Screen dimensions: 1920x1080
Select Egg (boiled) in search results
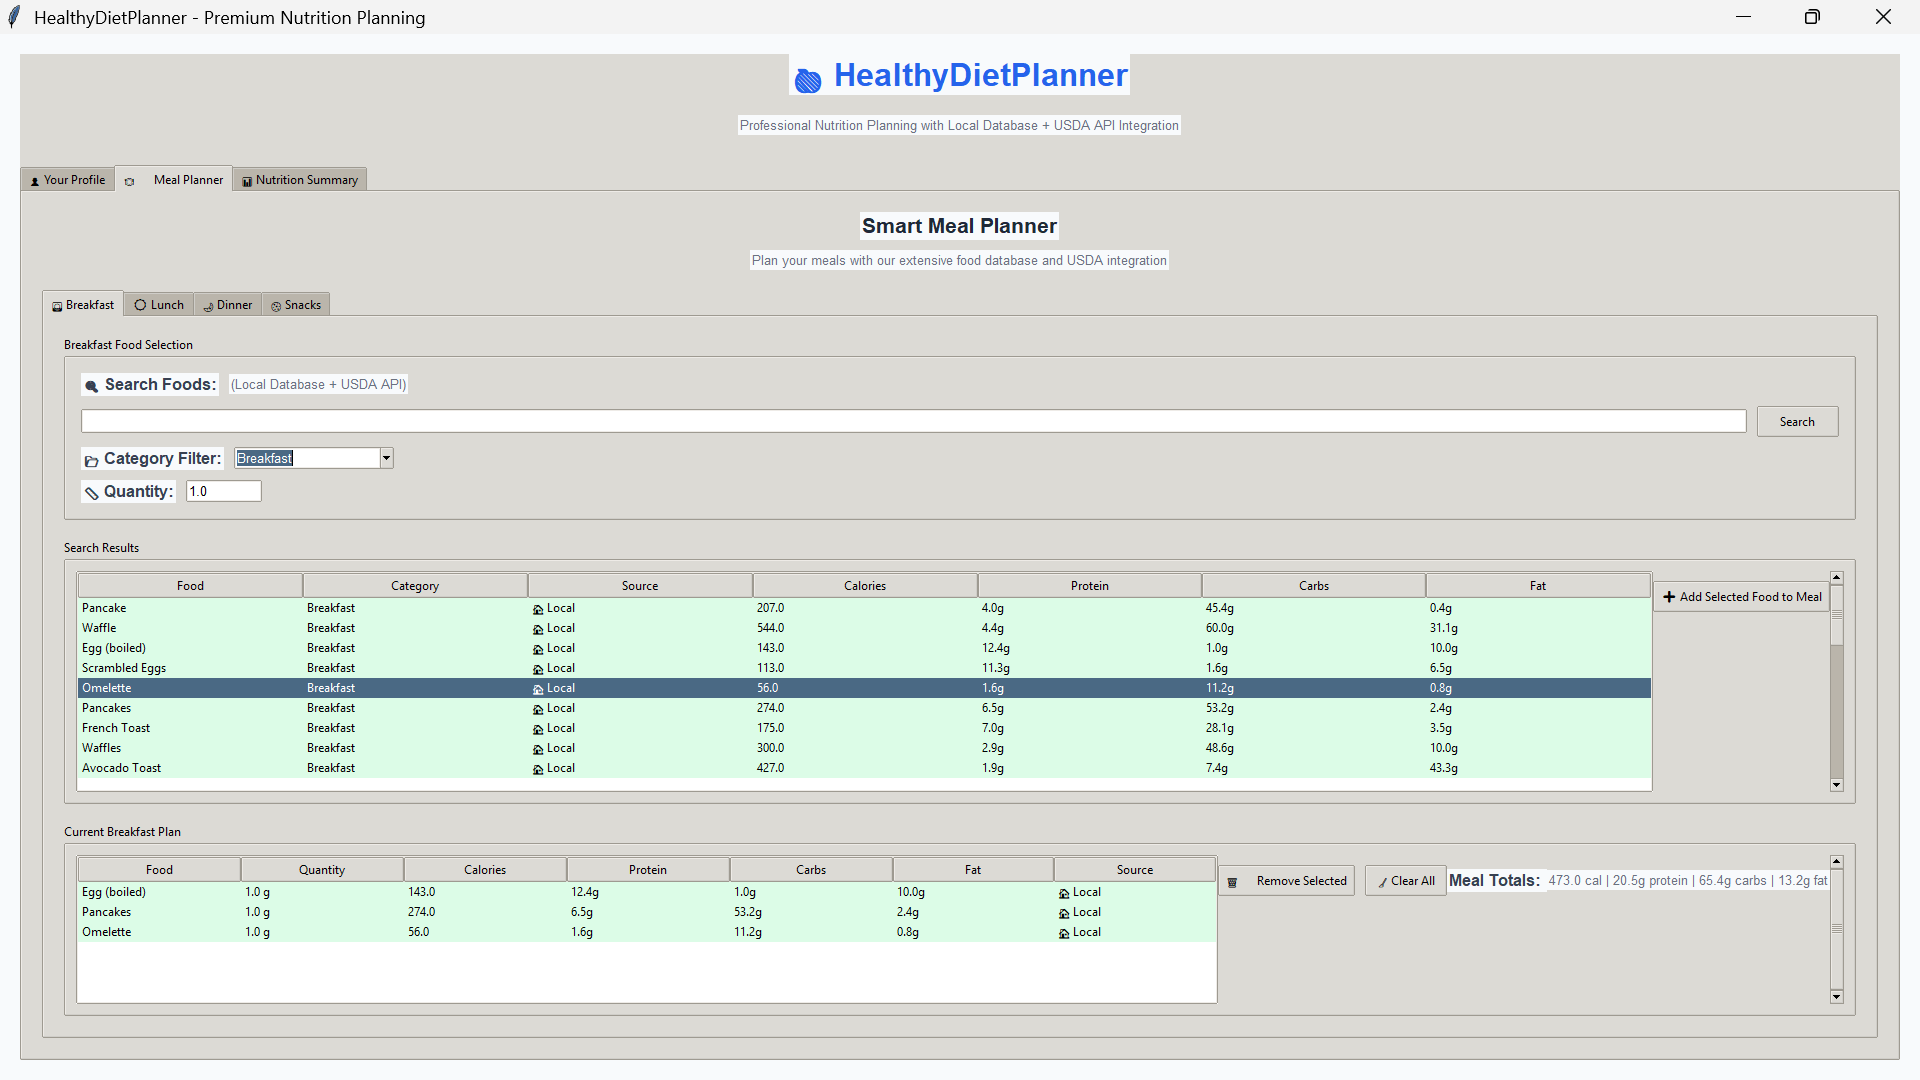[864, 648]
